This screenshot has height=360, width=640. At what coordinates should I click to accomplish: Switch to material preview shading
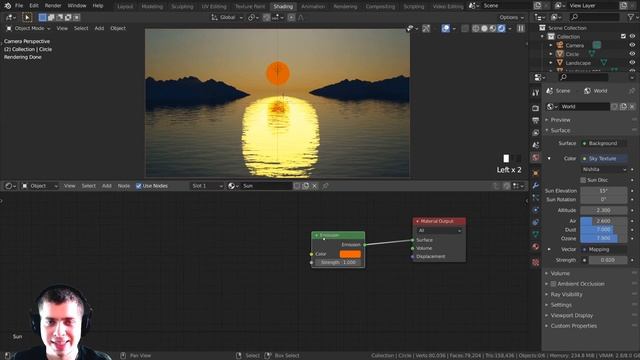pyautogui.click(x=493, y=28)
